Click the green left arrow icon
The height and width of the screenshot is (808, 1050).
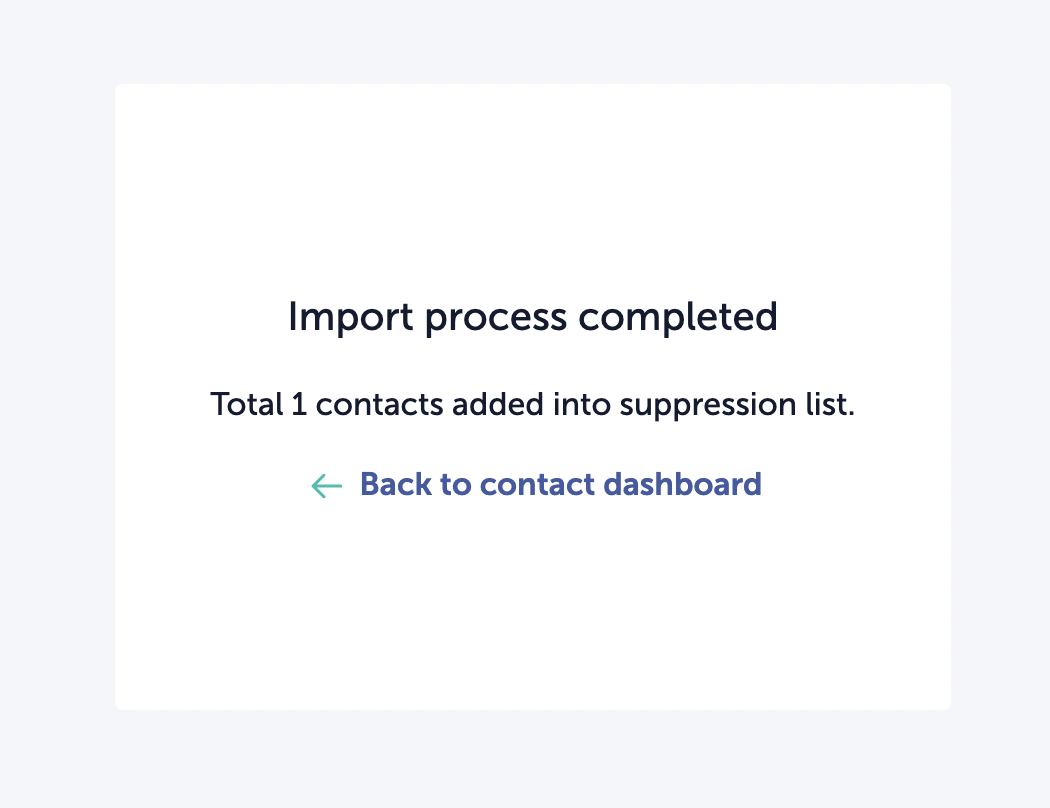327,485
